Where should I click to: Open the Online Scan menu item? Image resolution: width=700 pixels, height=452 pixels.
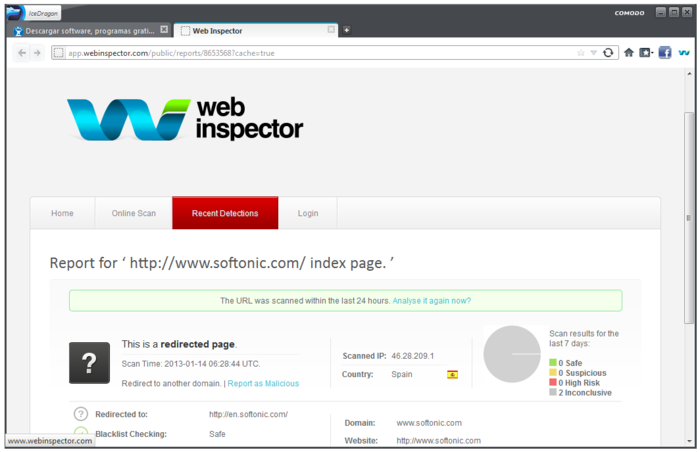[133, 213]
